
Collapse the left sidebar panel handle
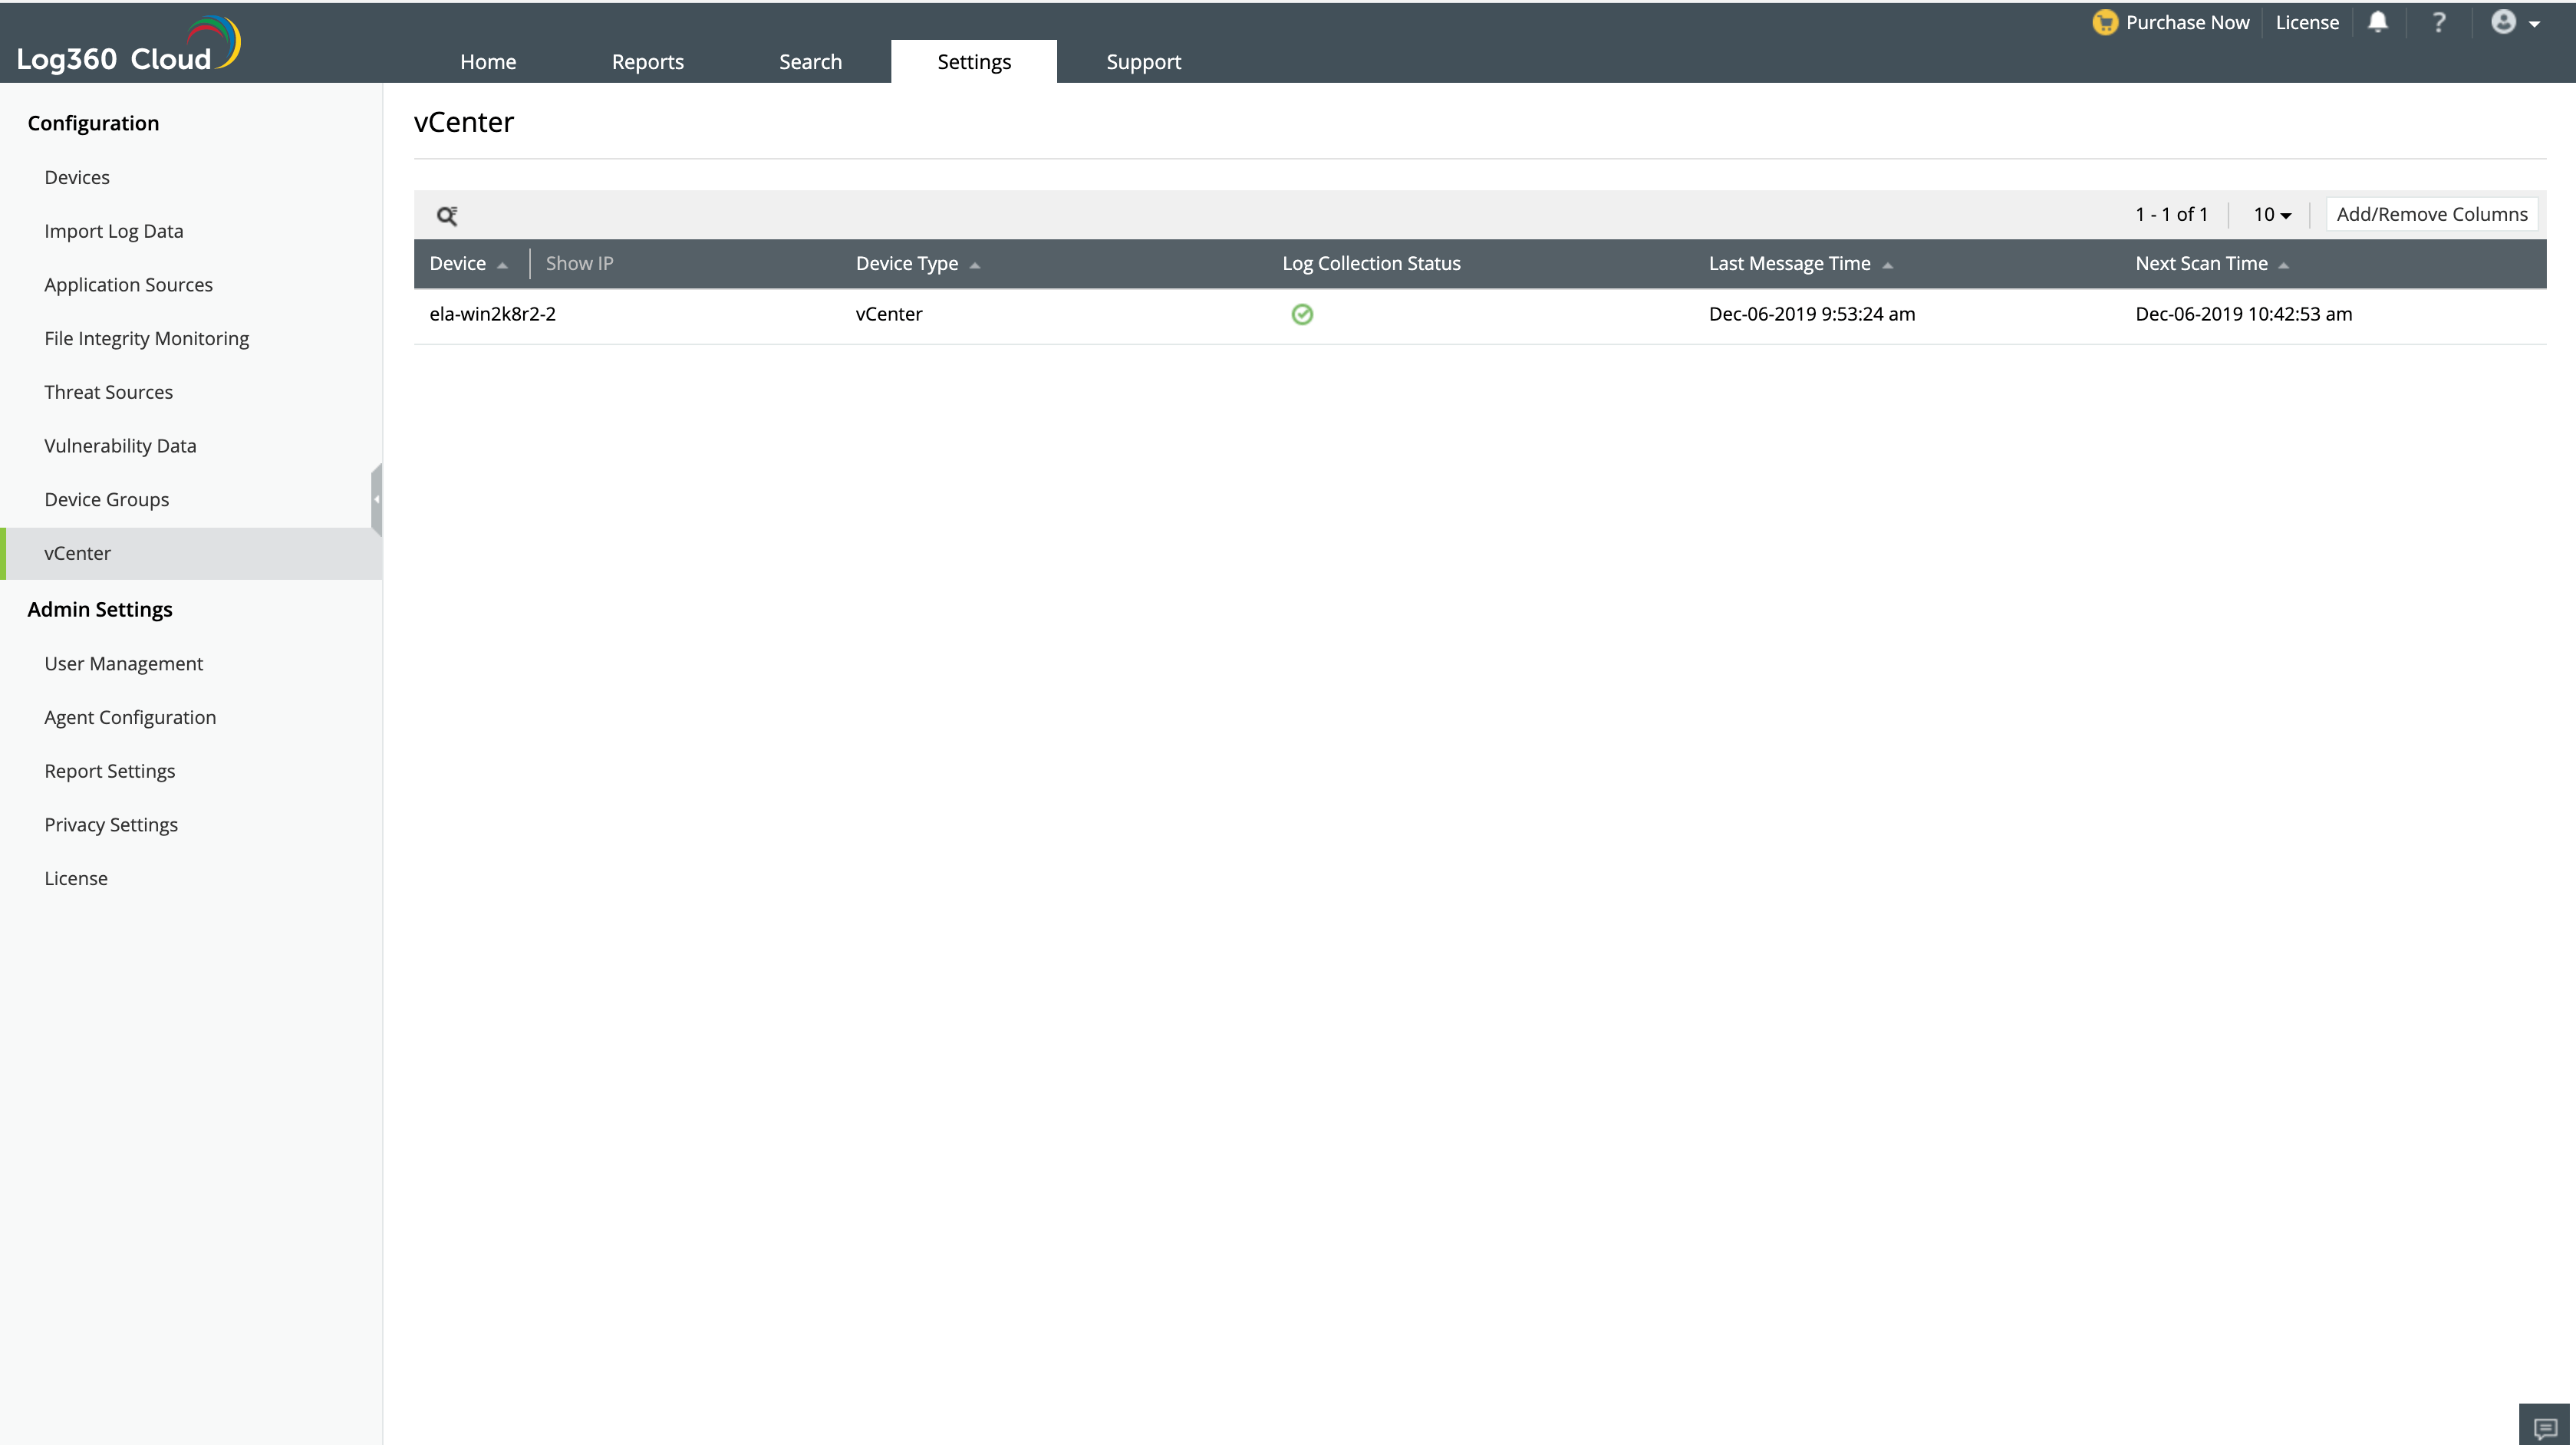tap(376, 498)
